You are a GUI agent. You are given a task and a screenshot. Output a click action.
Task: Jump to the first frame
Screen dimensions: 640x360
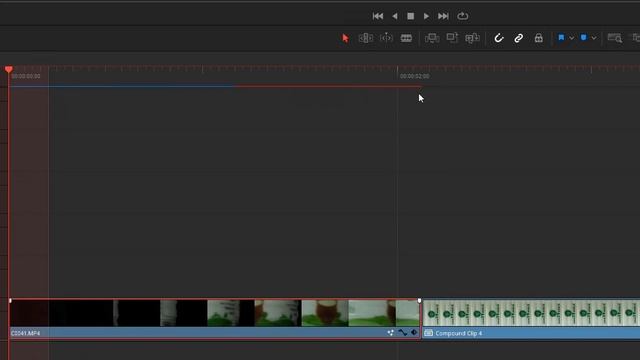pos(378,16)
